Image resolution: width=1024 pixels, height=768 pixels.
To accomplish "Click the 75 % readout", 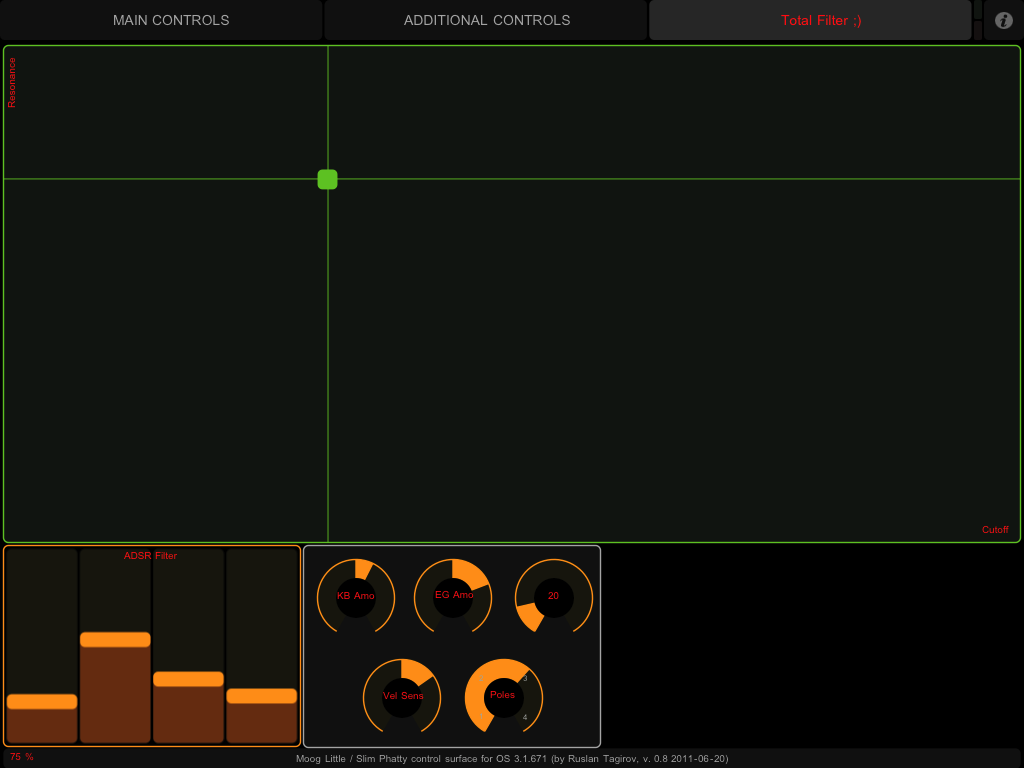I will click(x=22, y=757).
